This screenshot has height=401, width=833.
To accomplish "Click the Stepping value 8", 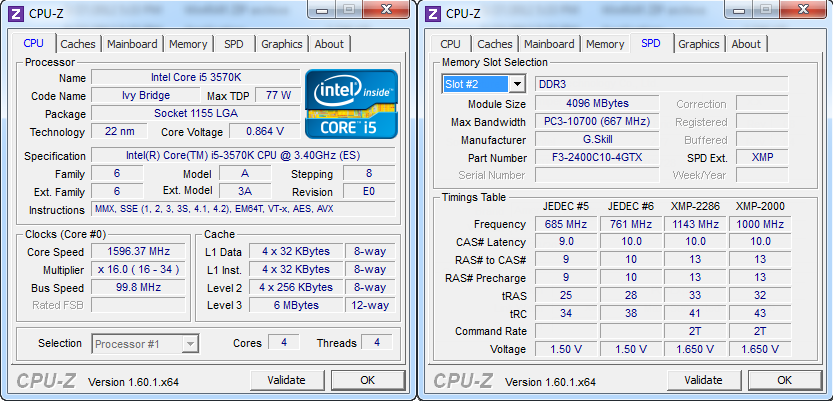I will pyautogui.click(x=369, y=174).
